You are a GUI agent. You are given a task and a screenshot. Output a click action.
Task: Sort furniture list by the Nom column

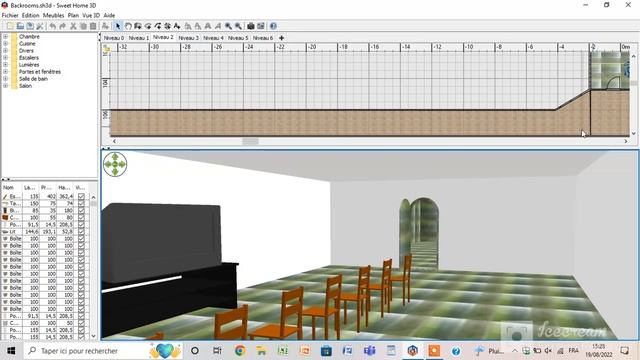point(11,187)
